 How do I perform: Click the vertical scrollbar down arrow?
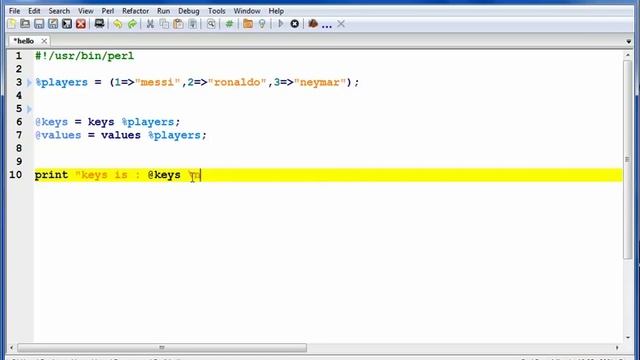[627, 338]
